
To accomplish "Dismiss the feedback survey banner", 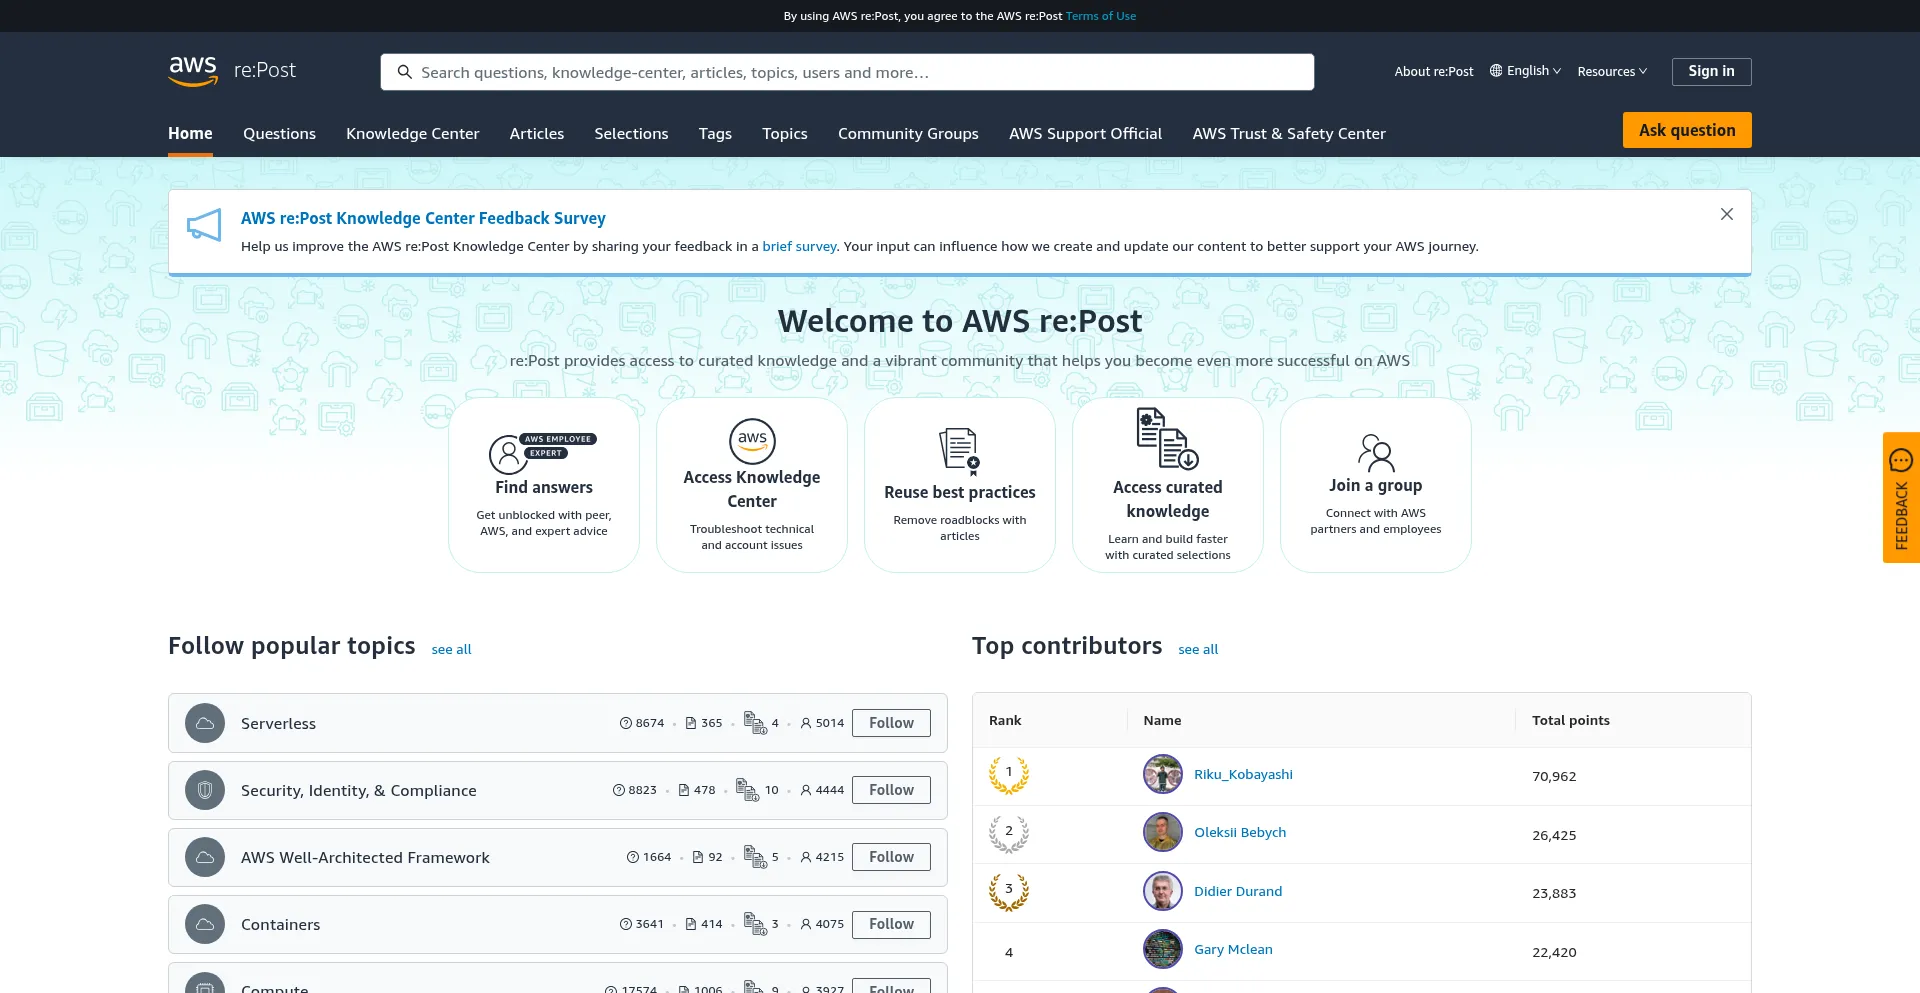I will coord(1726,214).
